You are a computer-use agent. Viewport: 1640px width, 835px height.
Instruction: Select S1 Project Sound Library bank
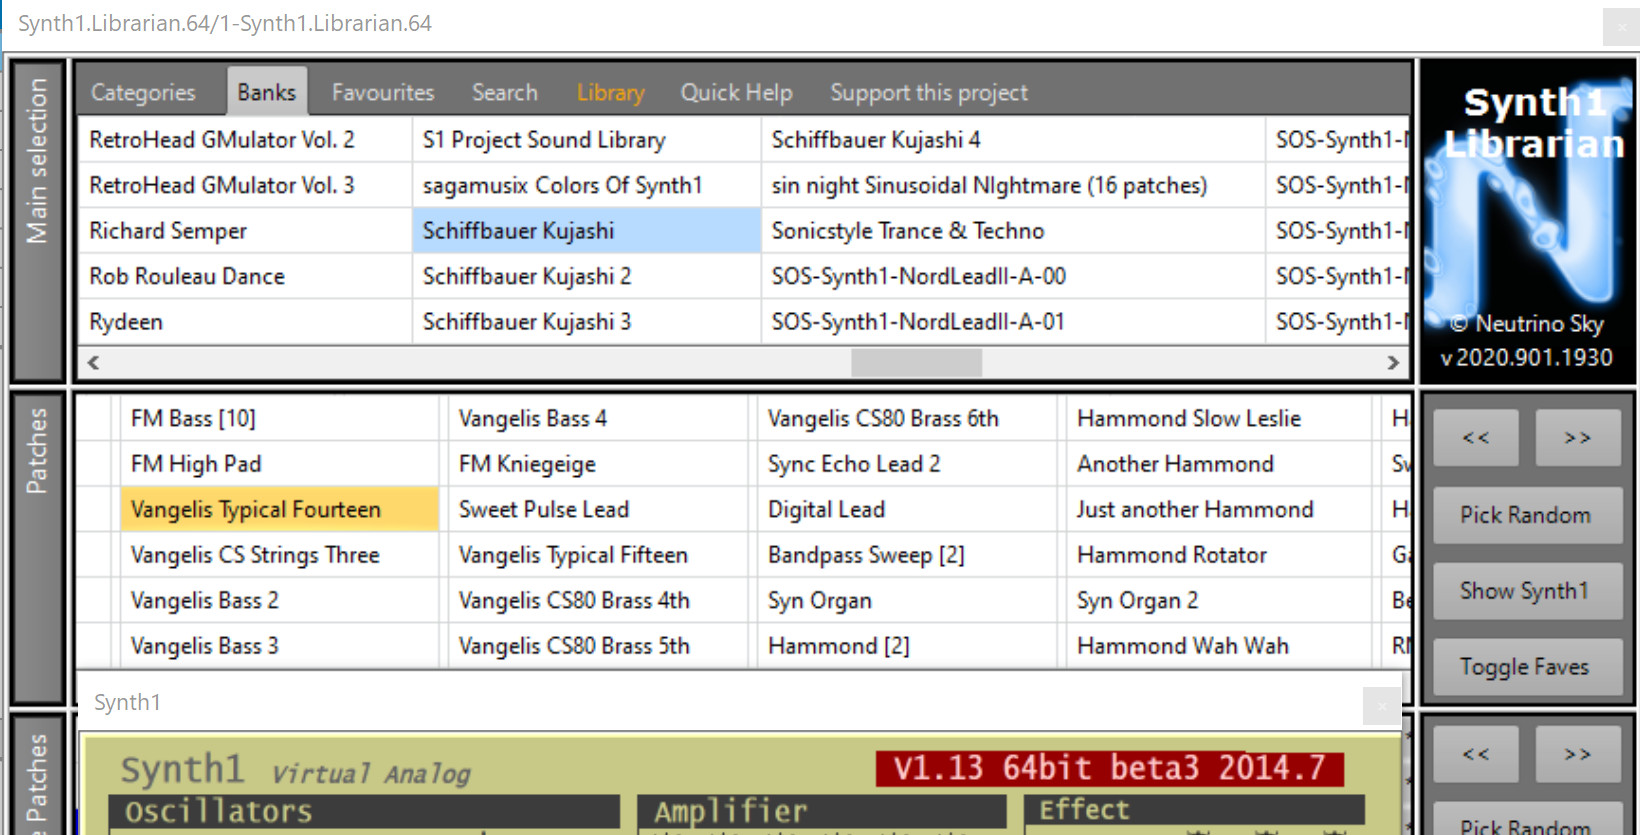pyautogui.click(x=586, y=140)
